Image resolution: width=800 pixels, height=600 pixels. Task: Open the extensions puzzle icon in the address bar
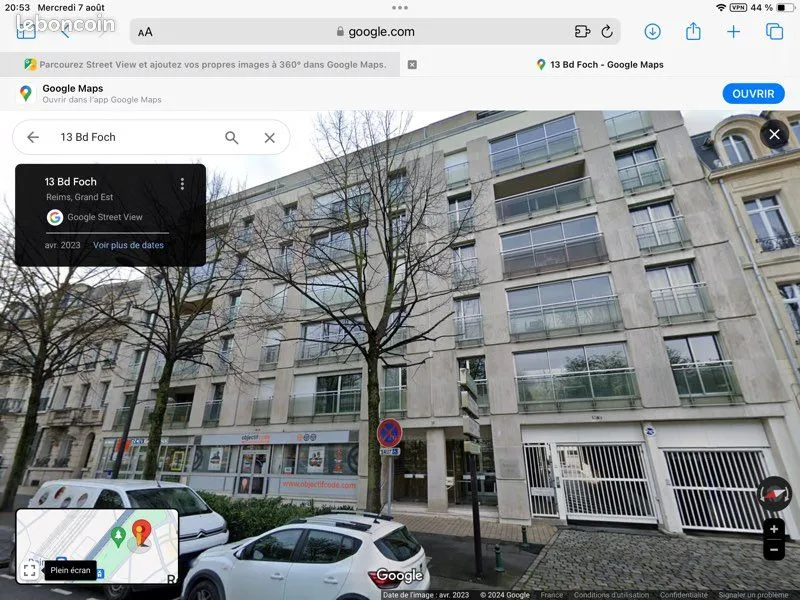pos(582,32)
